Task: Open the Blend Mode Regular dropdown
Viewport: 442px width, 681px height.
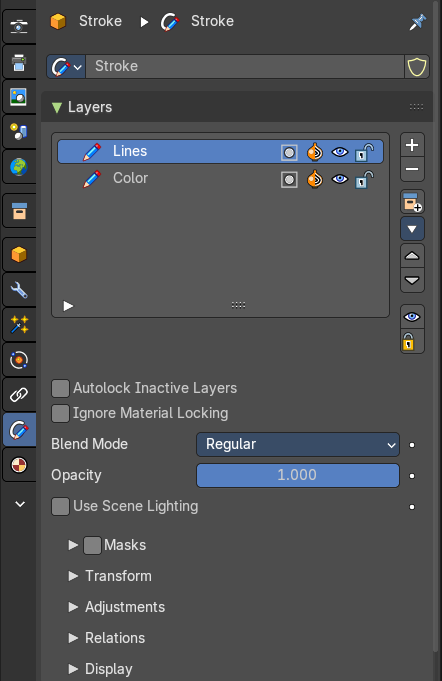Action: [298, 445]
